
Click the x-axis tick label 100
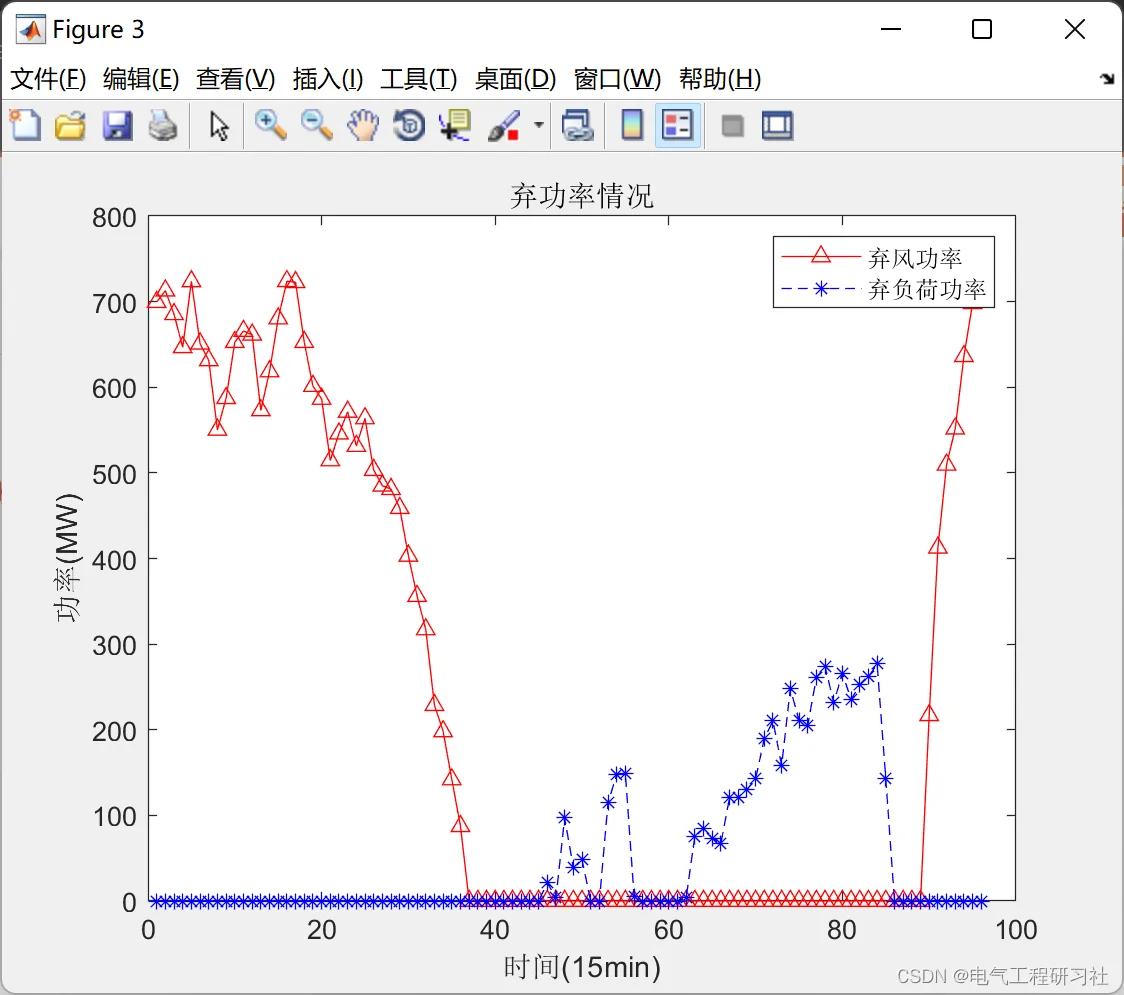tap(1016, 930)
